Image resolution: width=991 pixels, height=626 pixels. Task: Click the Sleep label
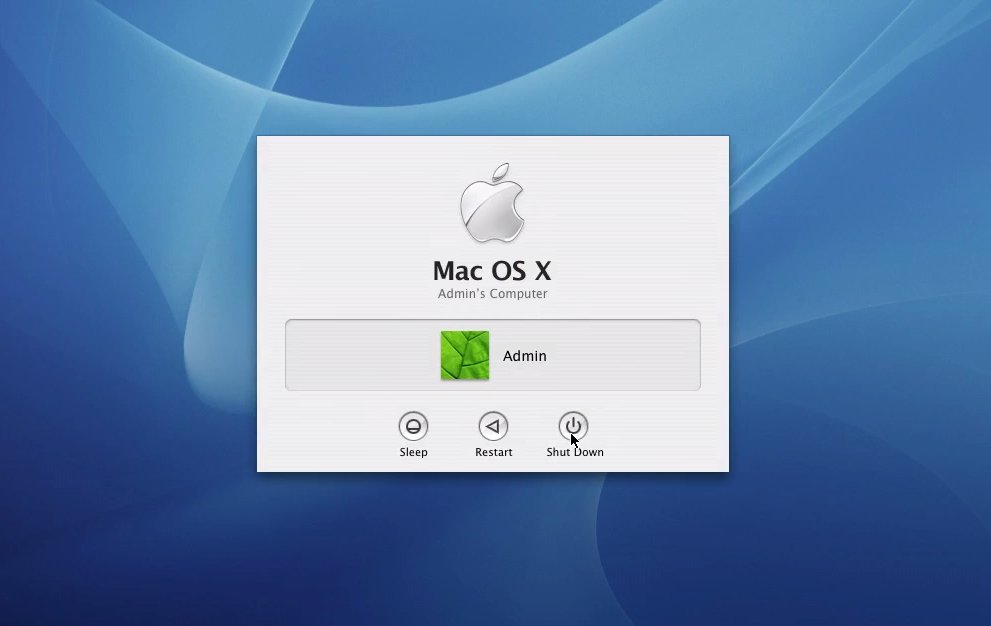pyautogui.click(x=413, y=452)
